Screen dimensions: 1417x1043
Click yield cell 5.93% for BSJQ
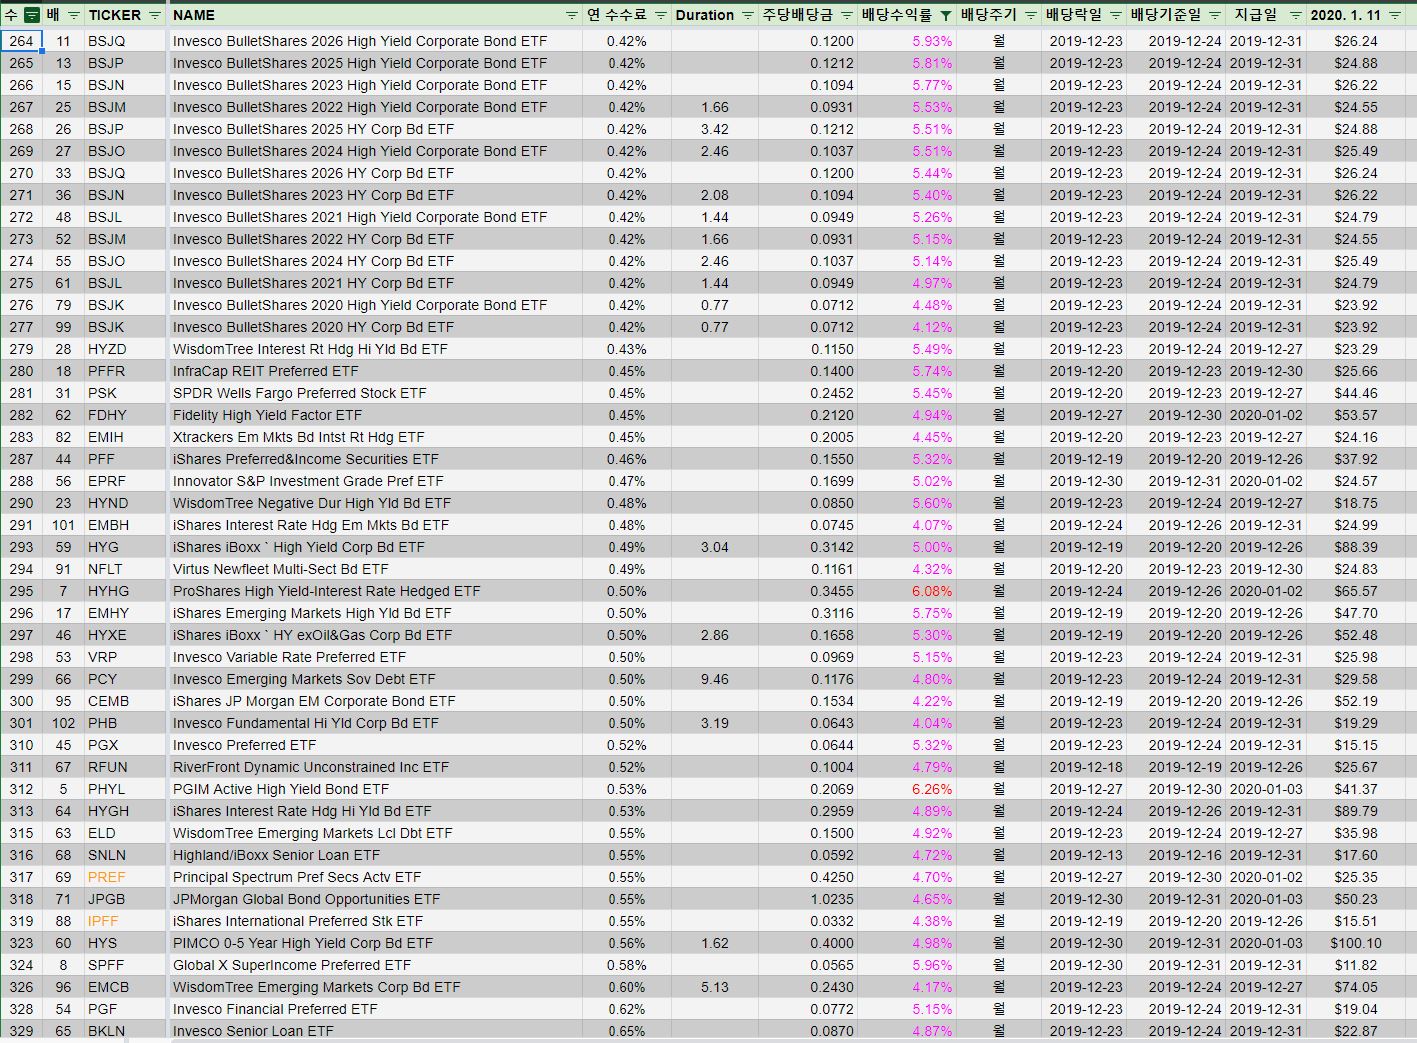coord(907,41)
